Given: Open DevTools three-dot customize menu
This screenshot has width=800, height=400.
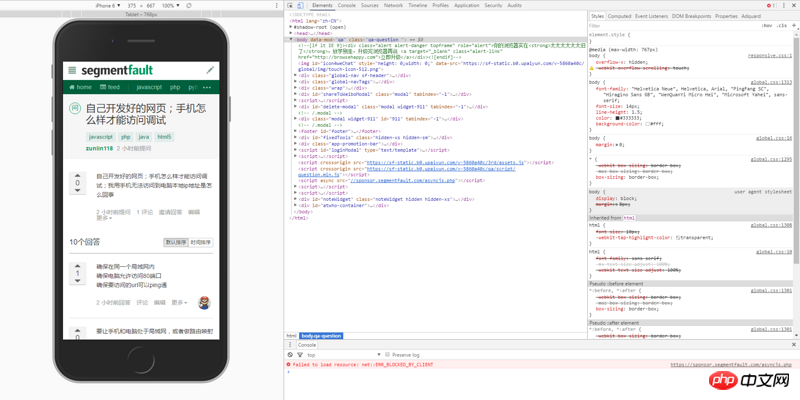Looking at the screenshot, I should 783,5.
